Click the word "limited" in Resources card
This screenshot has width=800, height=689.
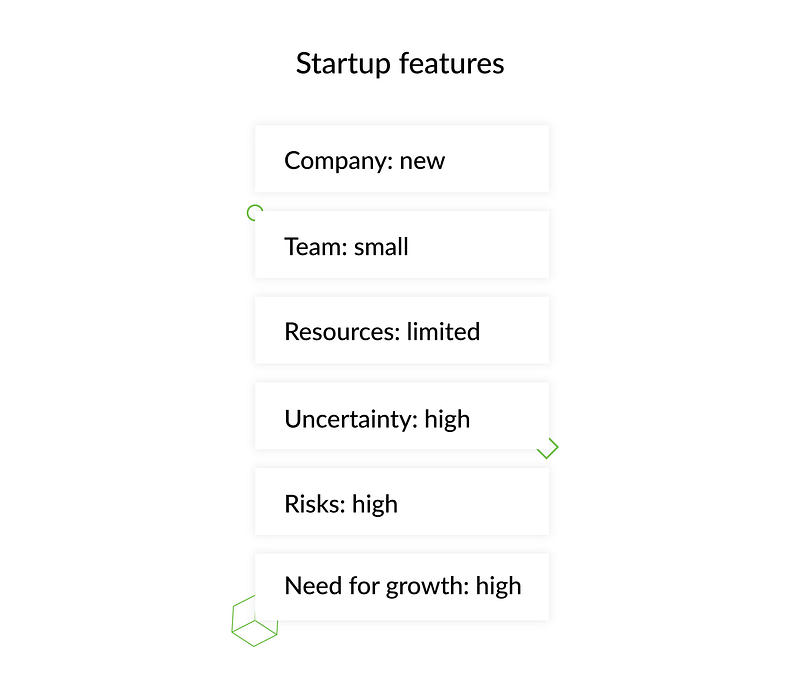coord(443,332)
